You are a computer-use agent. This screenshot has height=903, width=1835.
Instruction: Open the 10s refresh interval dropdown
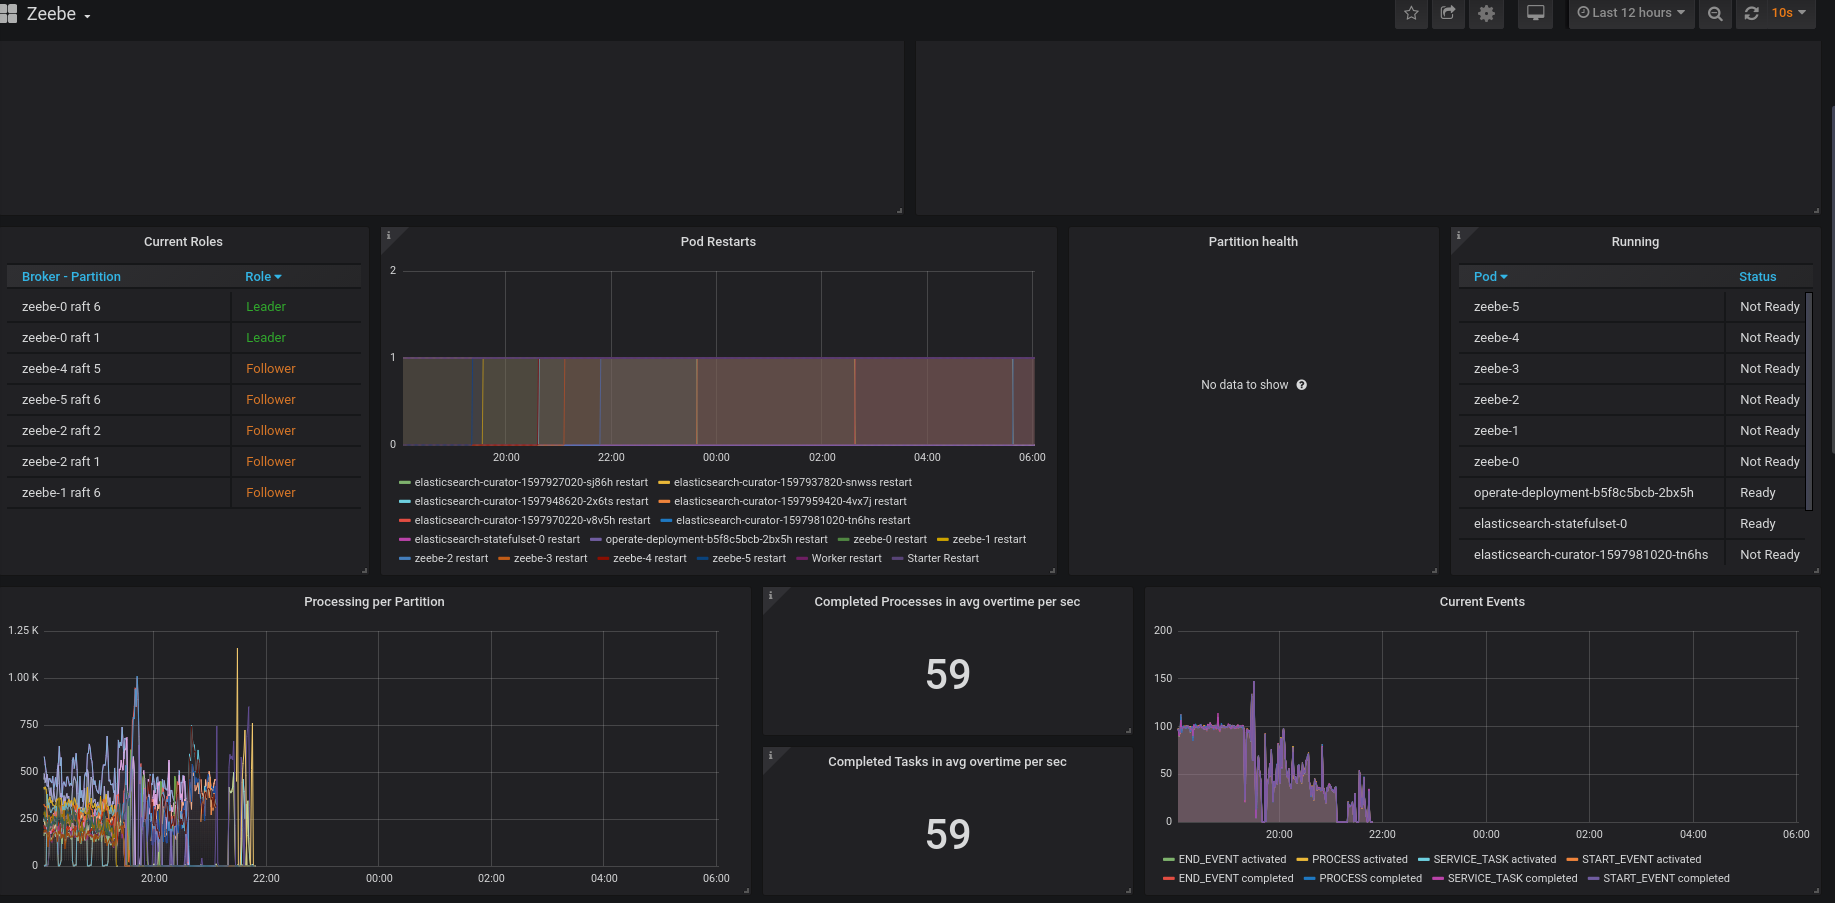(x=1789, y=13)
